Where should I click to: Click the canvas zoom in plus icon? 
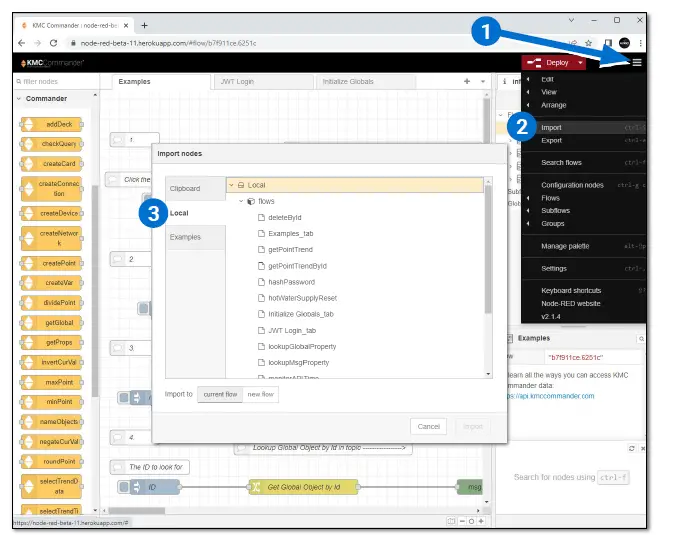coord(481,521)
